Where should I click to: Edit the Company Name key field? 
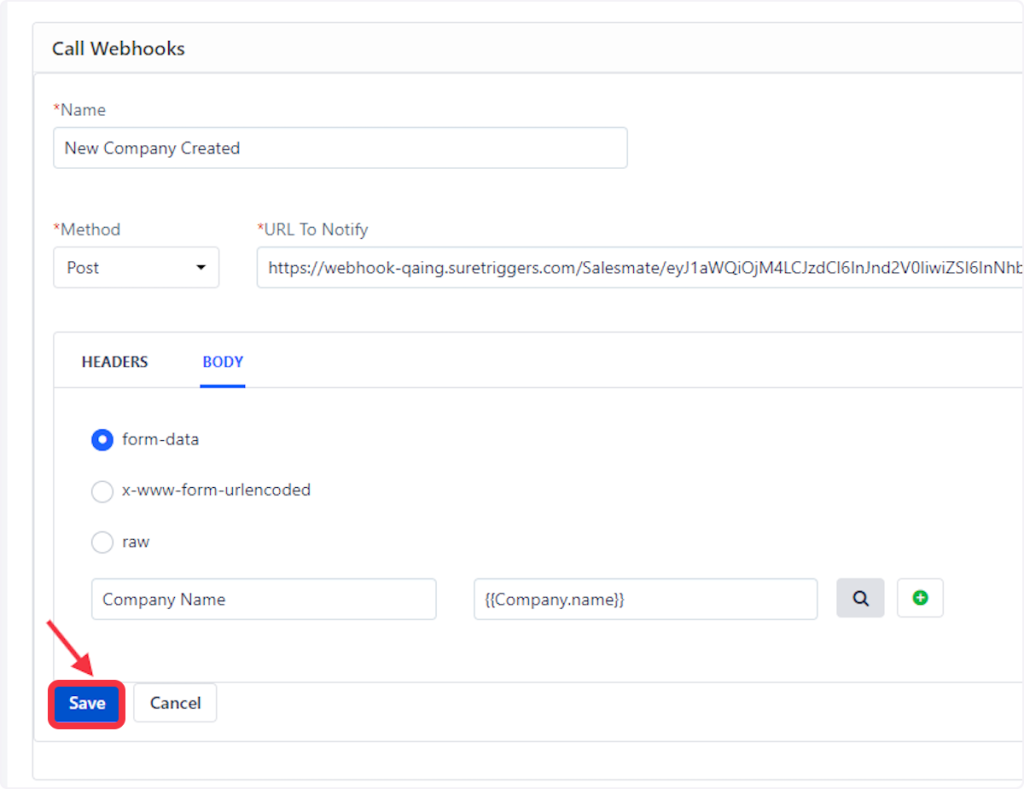263,599
